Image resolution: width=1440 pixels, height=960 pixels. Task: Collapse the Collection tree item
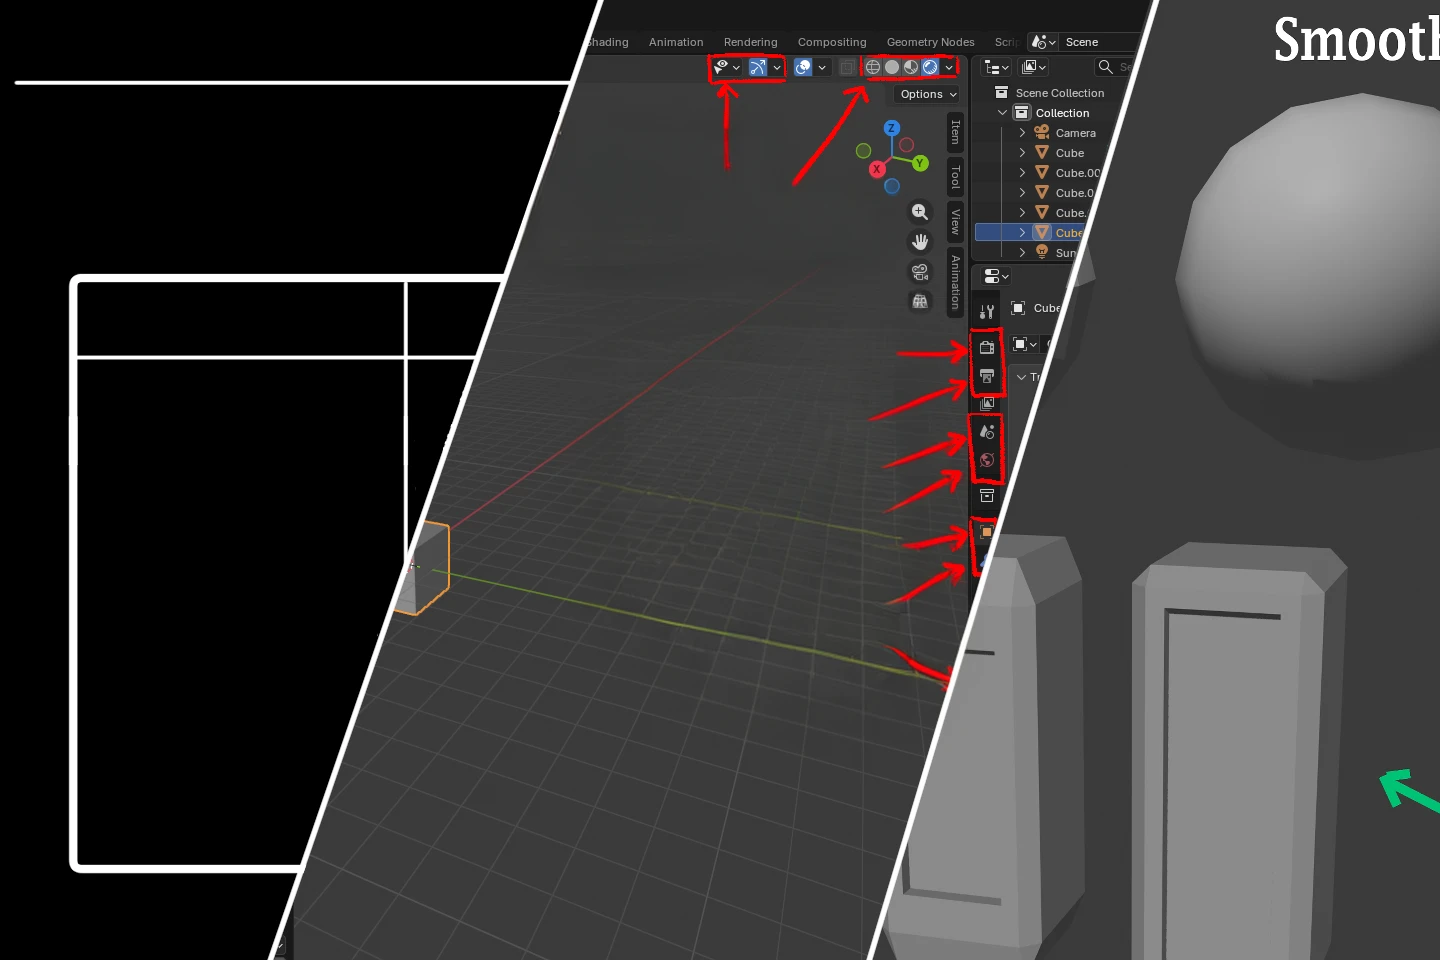(x=1002, y=113)
